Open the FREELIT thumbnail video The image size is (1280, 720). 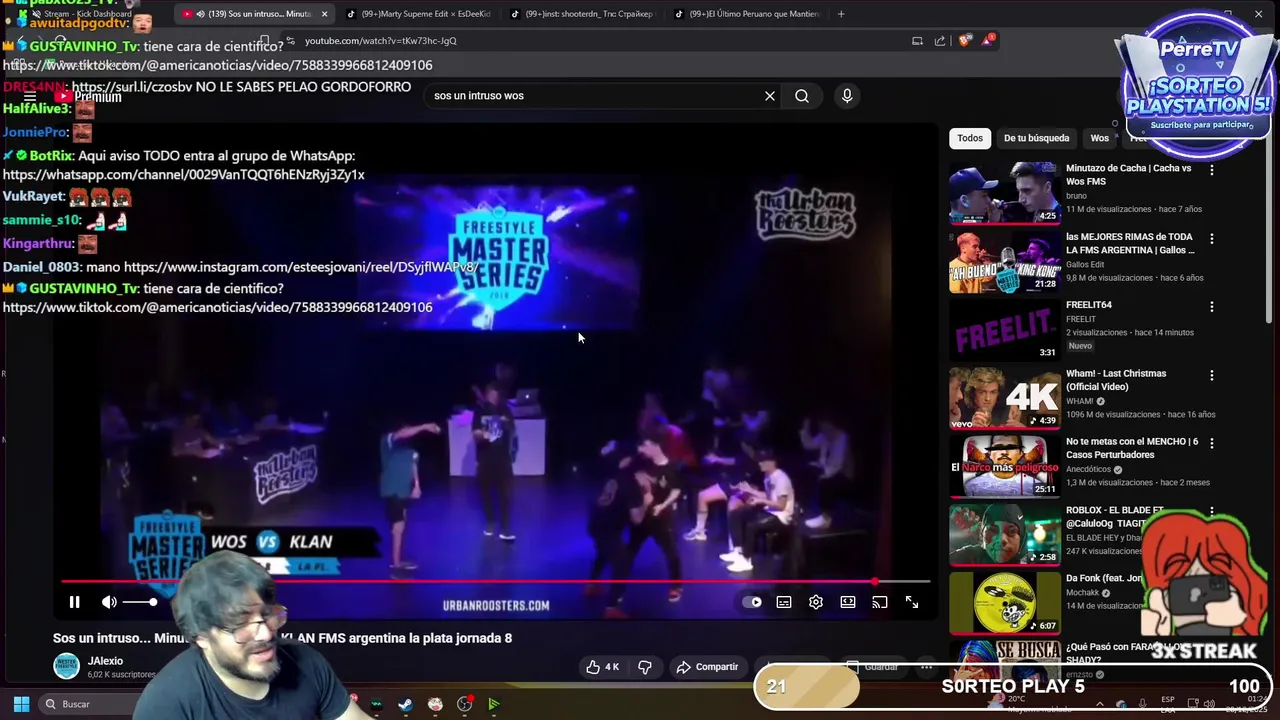coord(1004,330)
